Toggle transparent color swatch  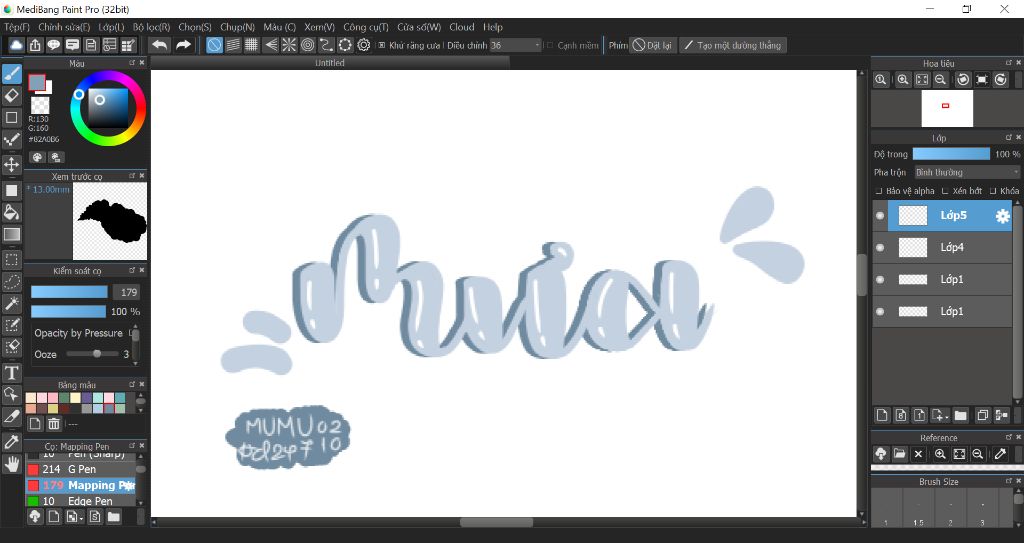pos(40,105)
